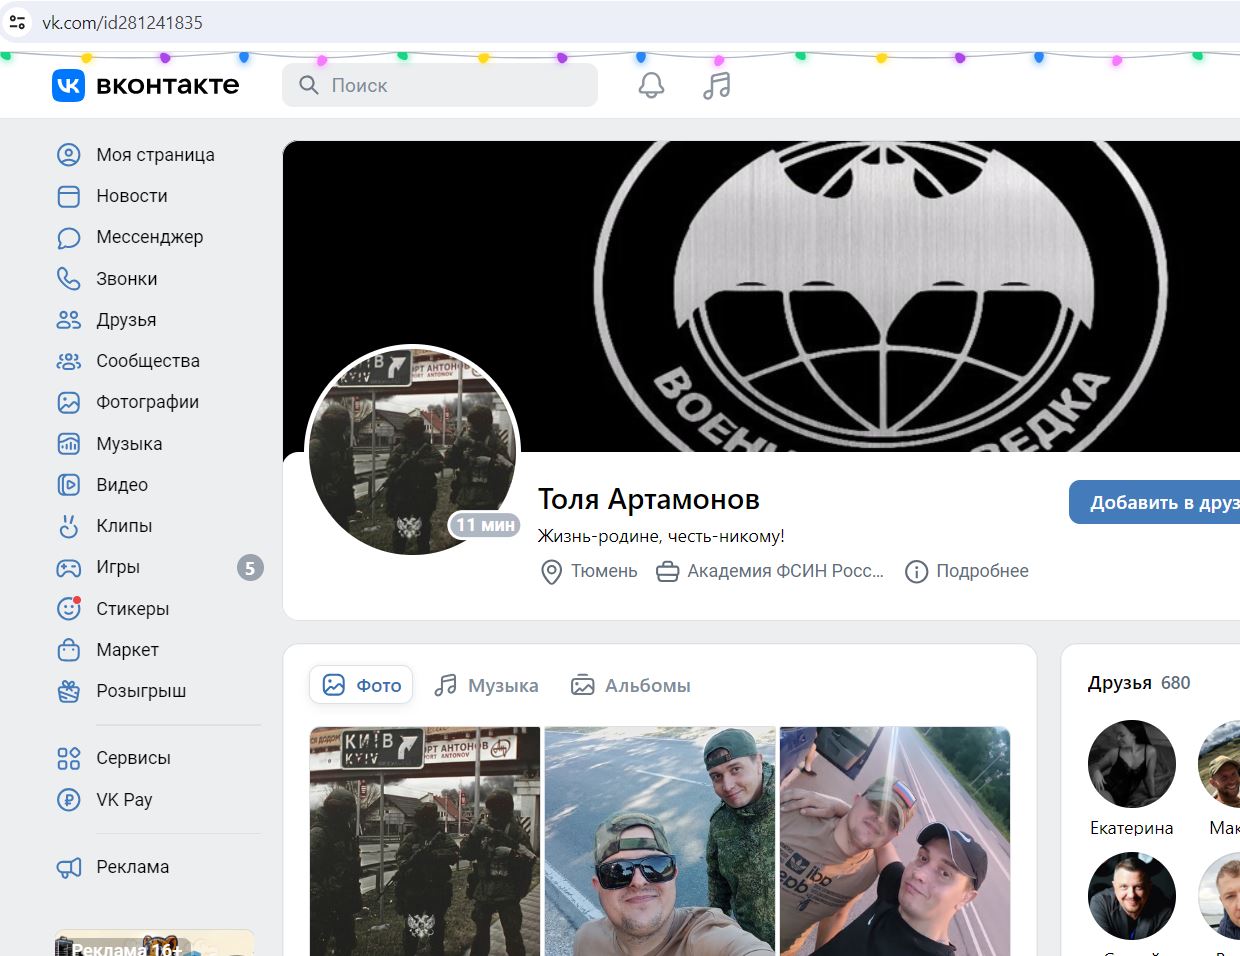Screen dimensions: 1240x956
Task: Click the Игры badge showing 5
Action: pyautogui.click(x=250, y=568)
